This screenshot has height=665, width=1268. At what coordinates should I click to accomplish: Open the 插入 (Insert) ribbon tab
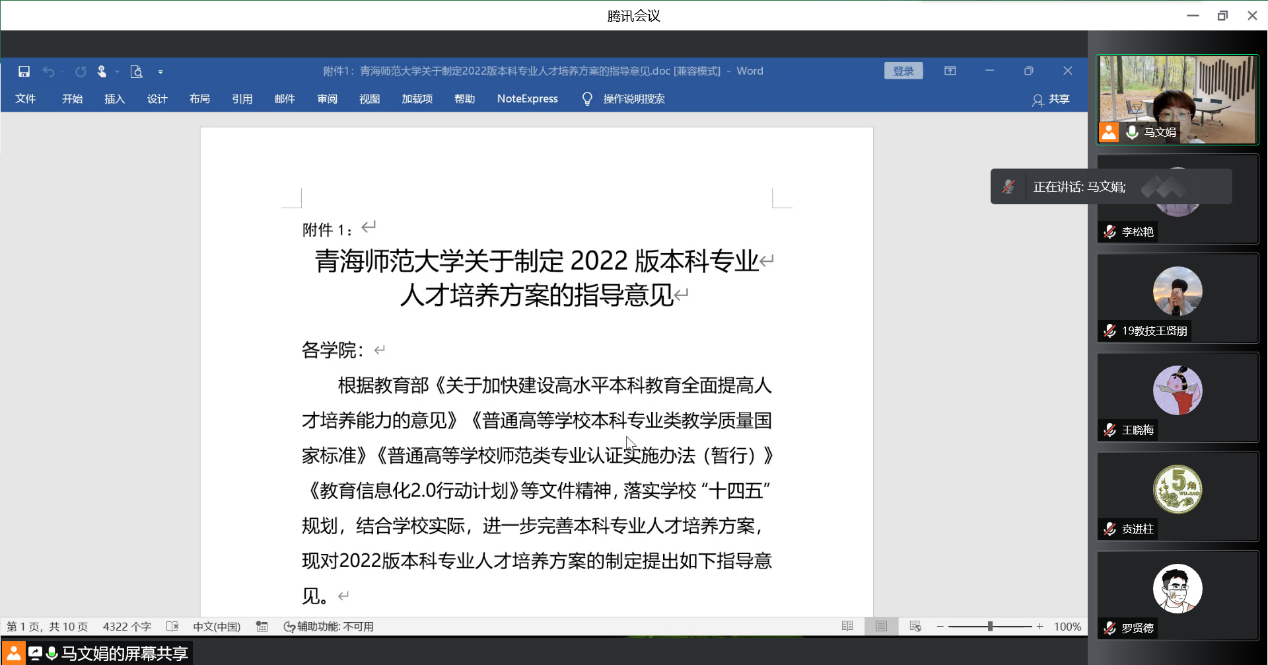[114, 99]
